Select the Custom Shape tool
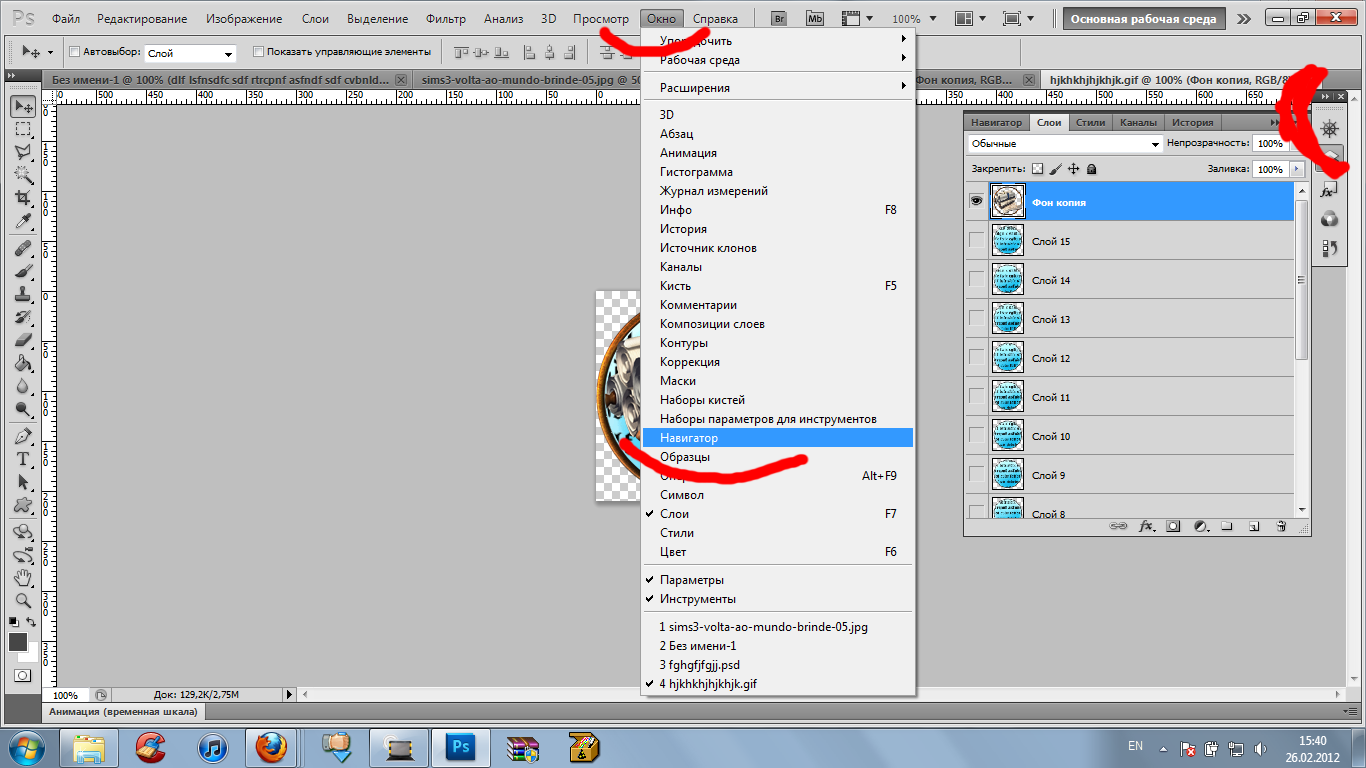 23,505
